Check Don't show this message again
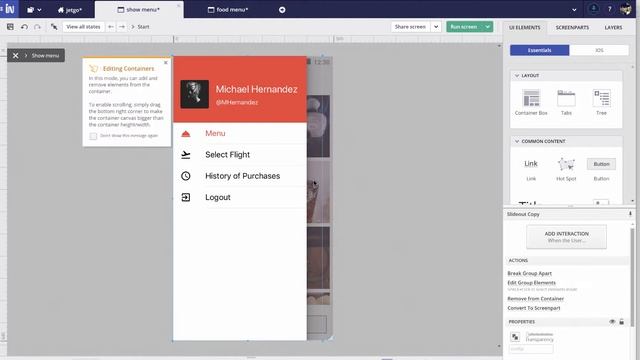Image resolution: width=640 pixels, height=360 pixels. [x=93, y=136]
